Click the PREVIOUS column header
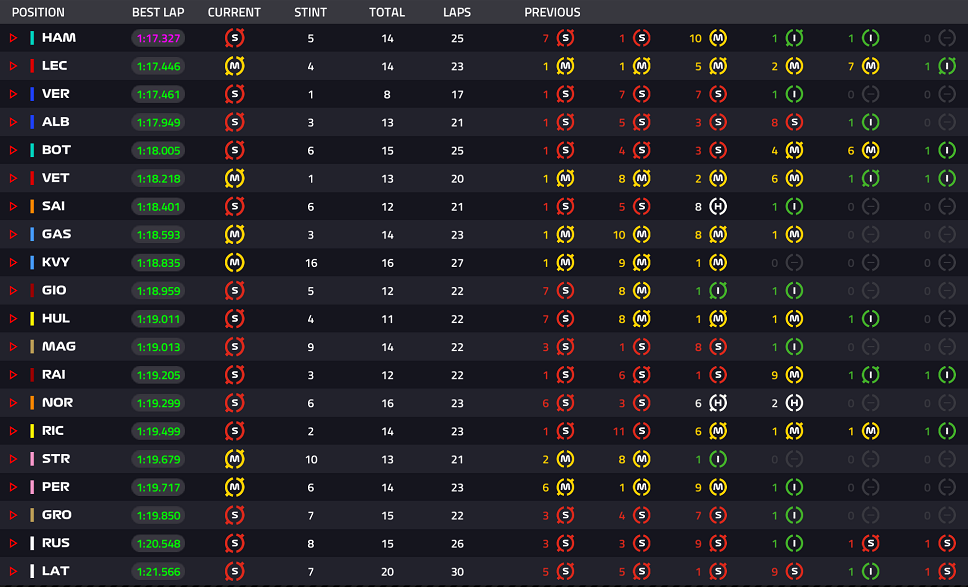This screenshot has height=587, width=968. 553,12
